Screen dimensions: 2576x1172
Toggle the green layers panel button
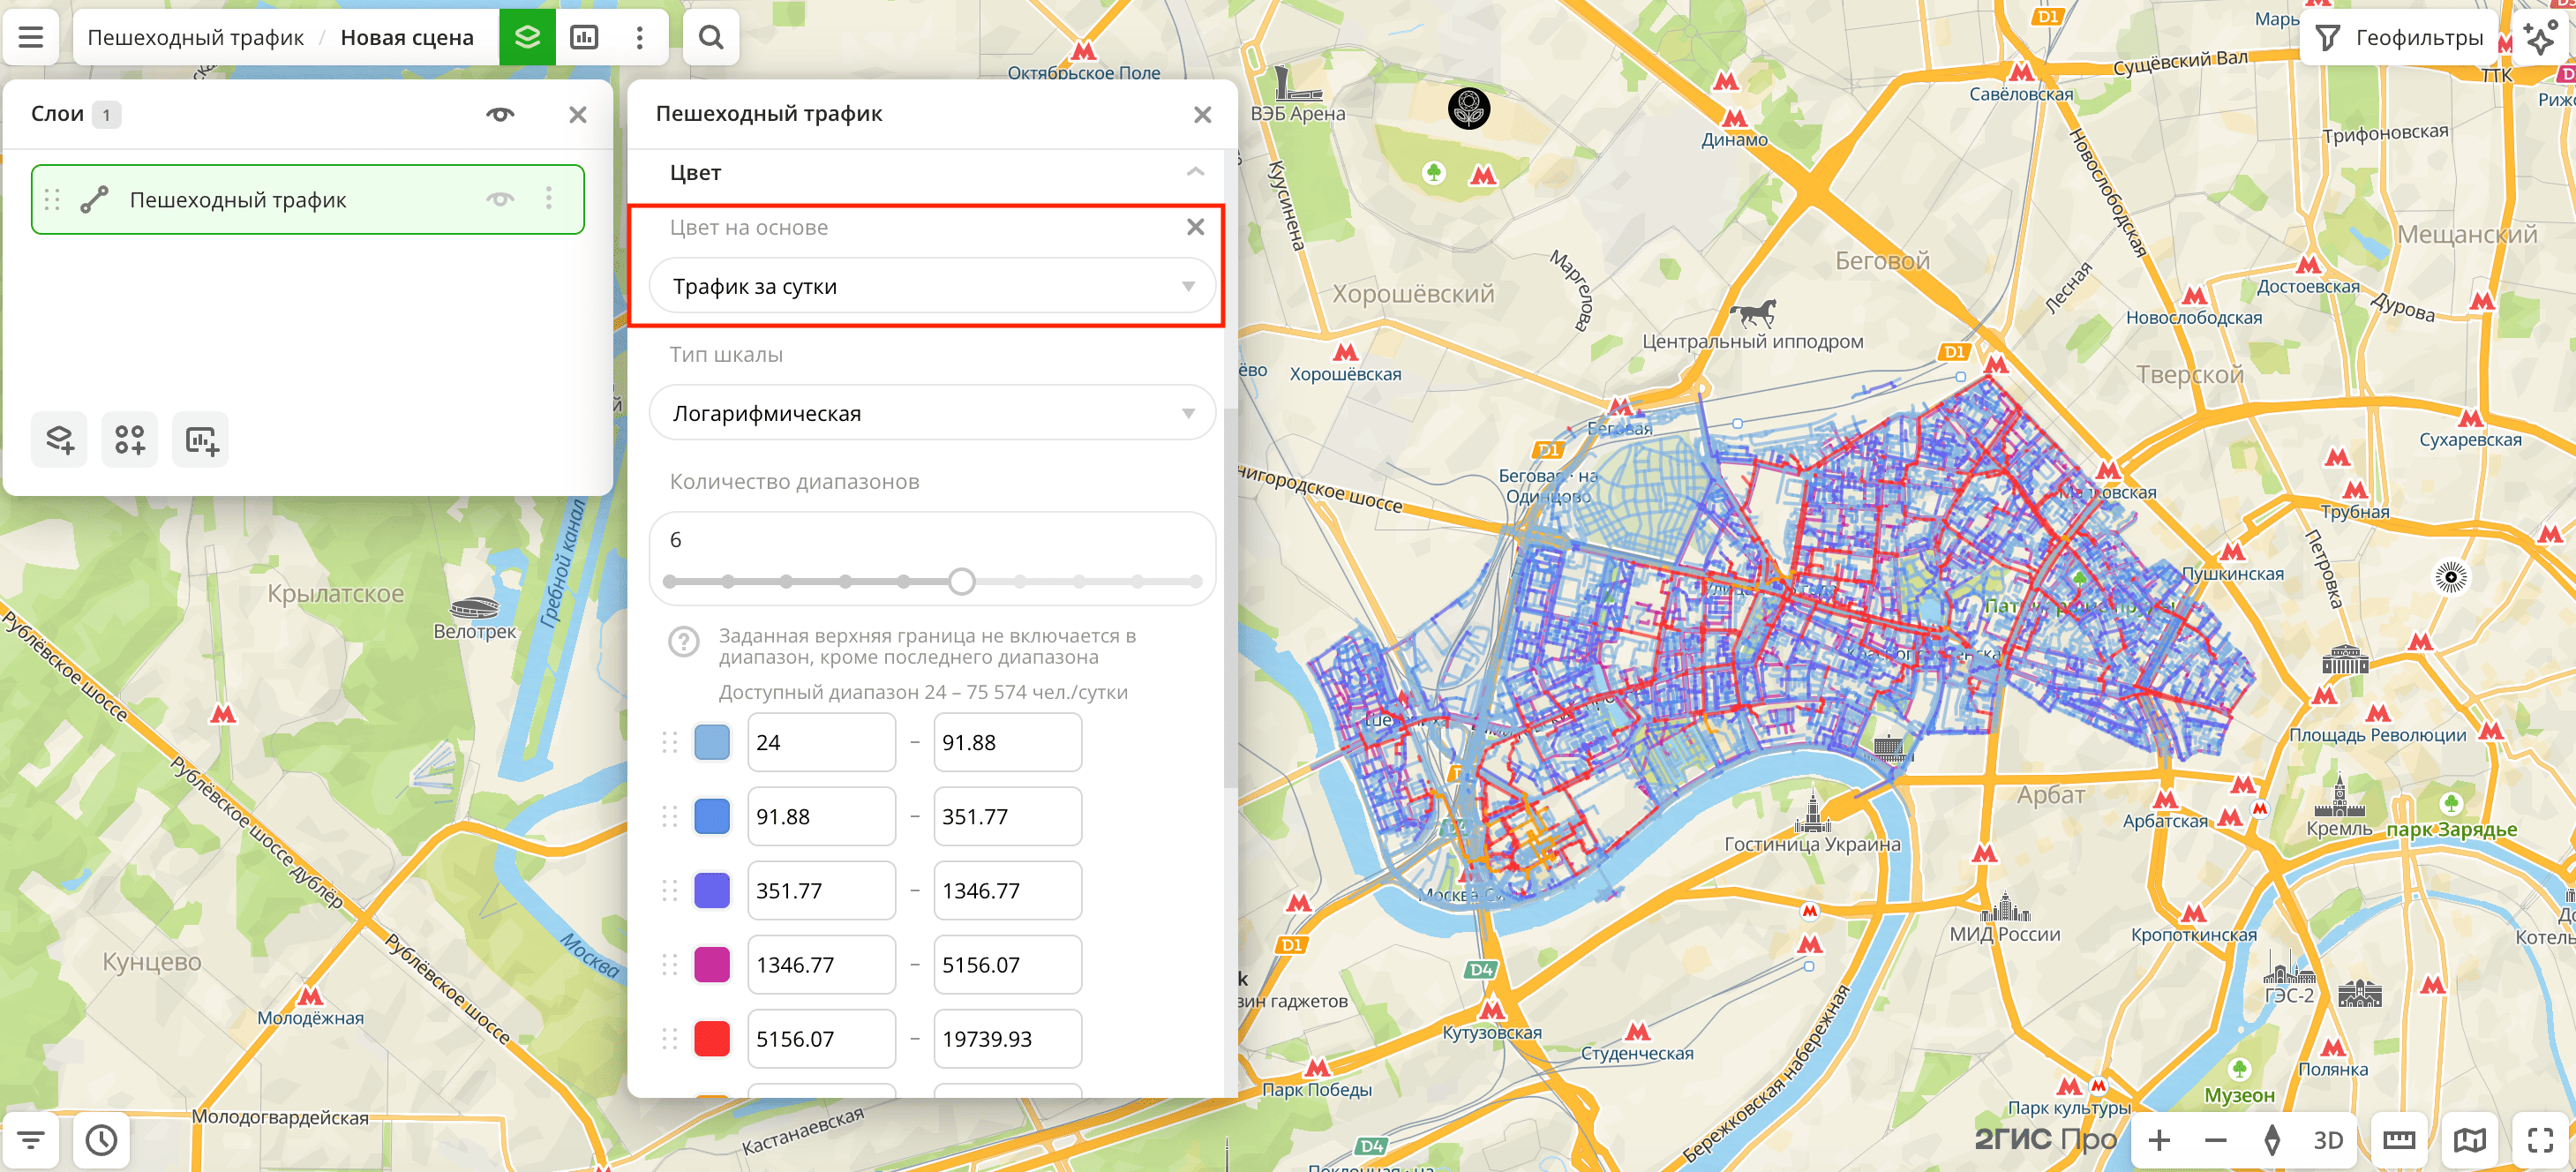point(527,37)
